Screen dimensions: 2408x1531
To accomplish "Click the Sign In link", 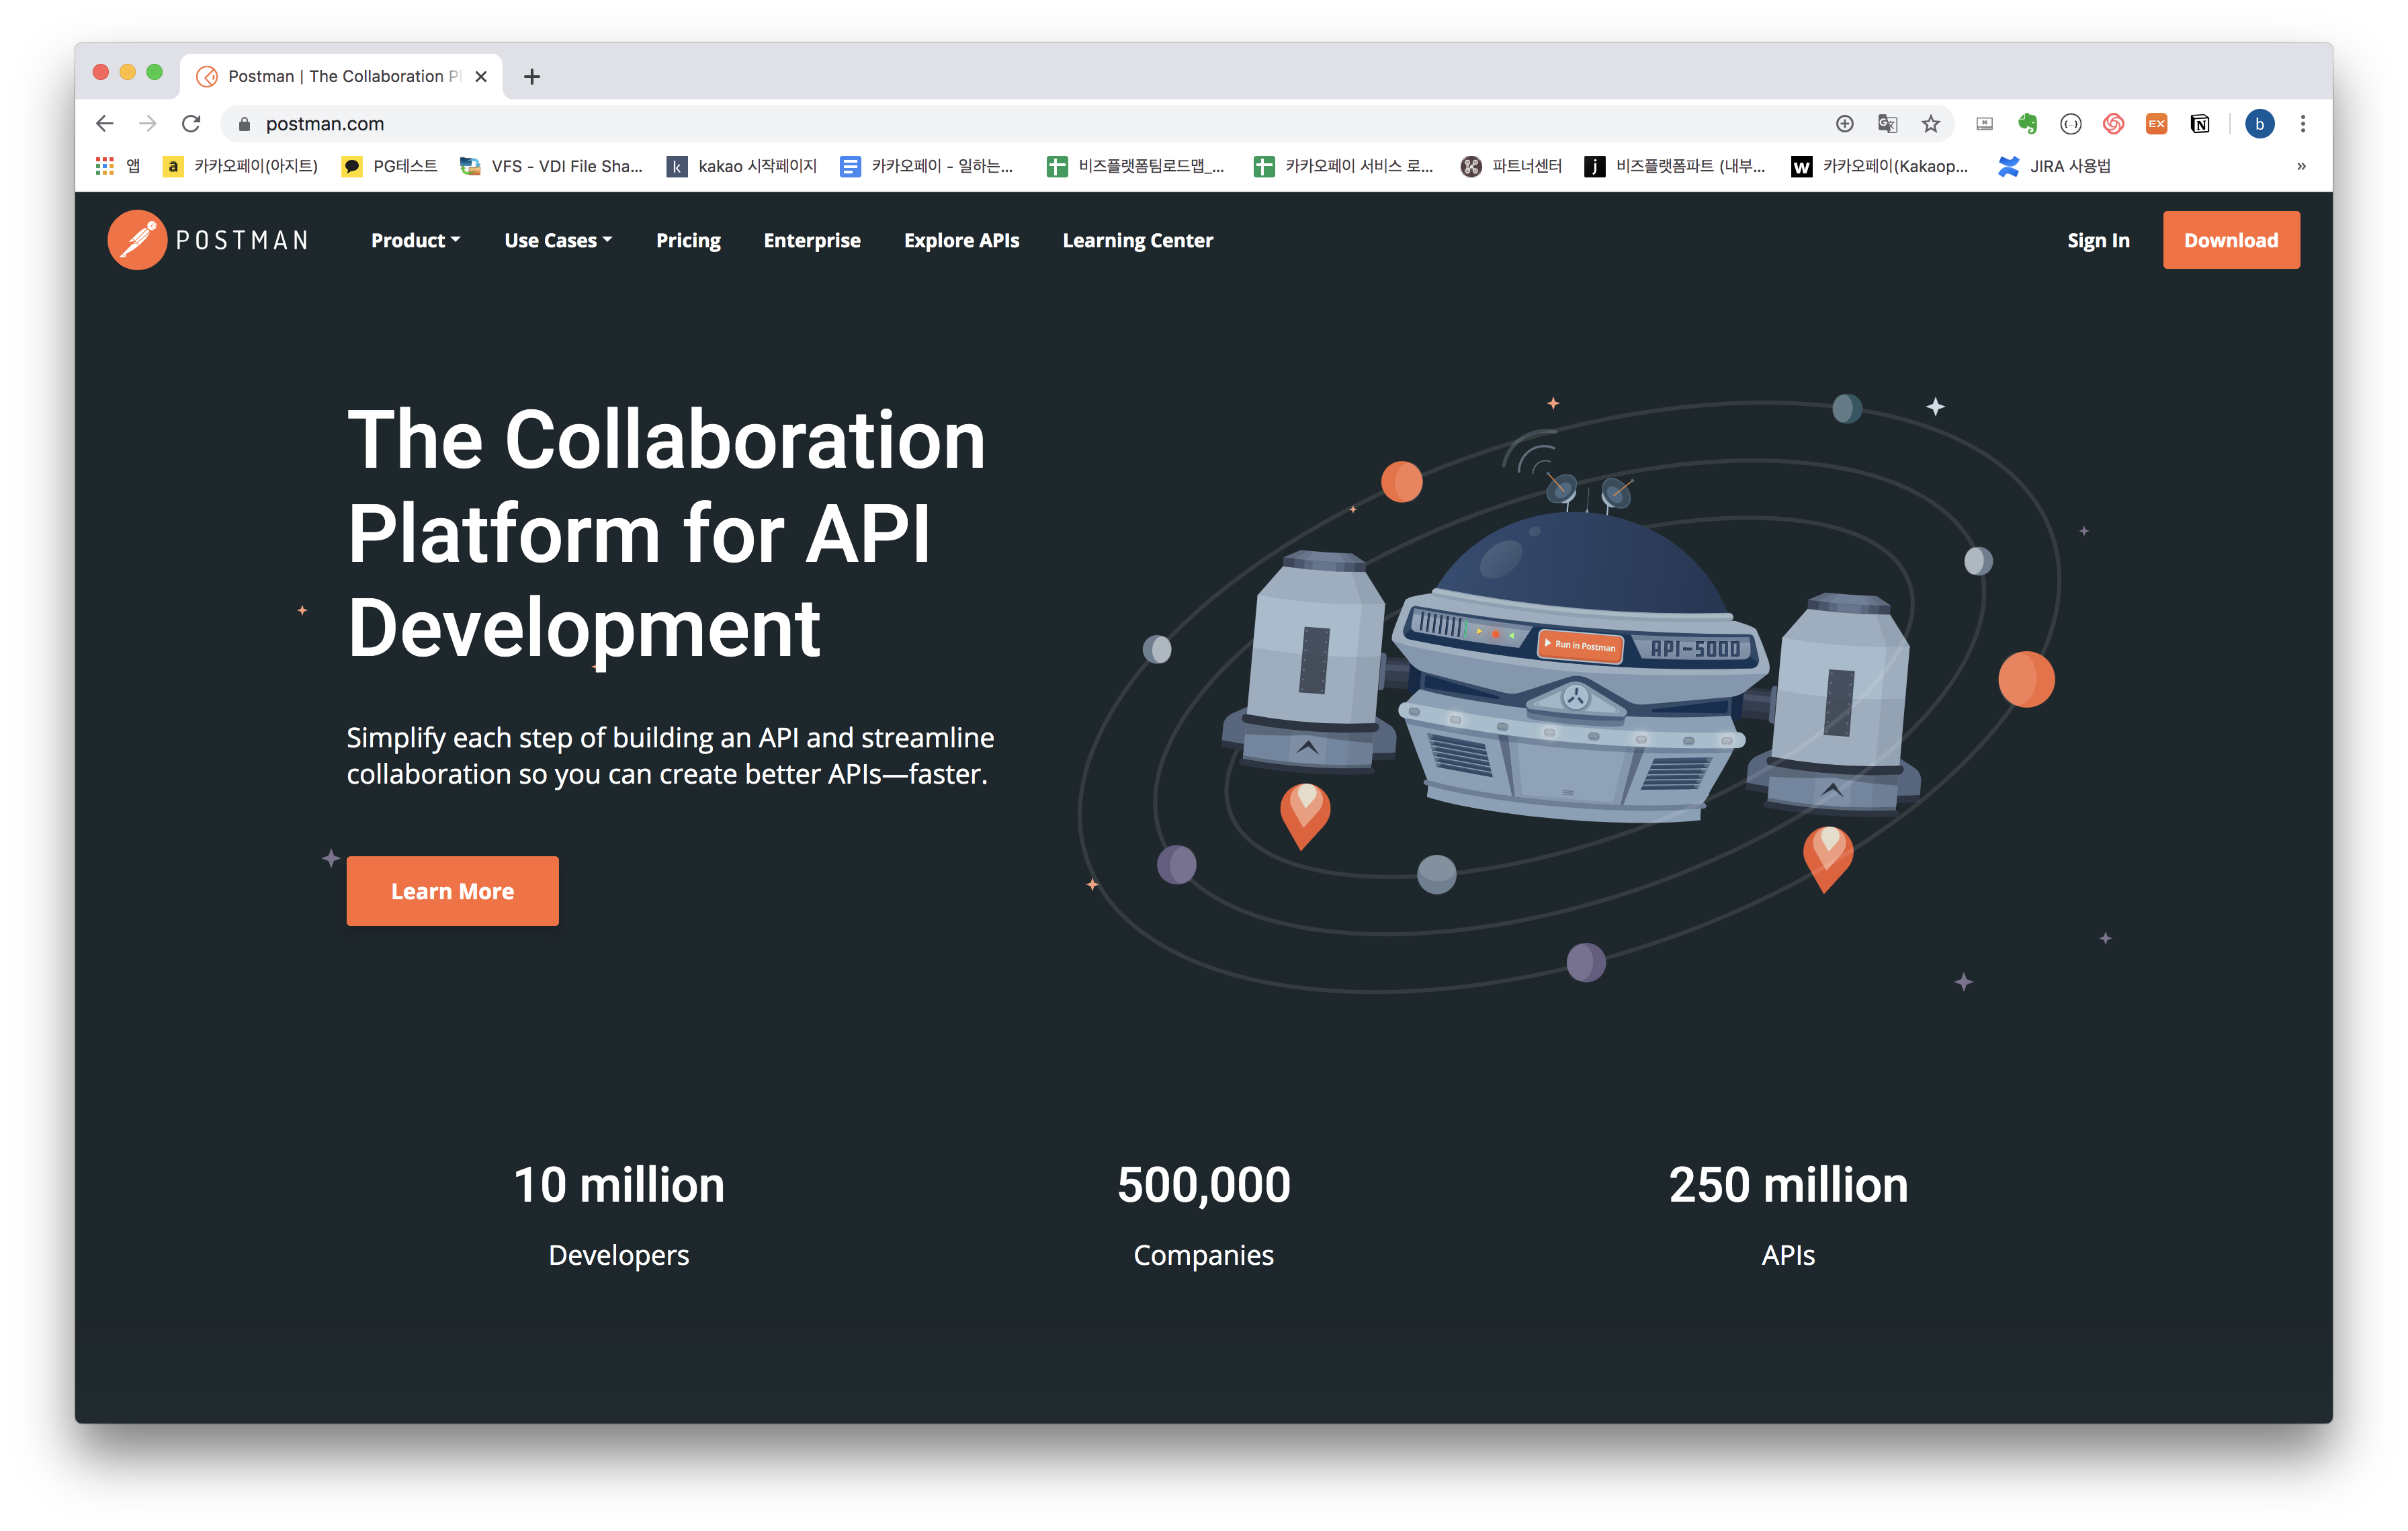I will (2098, 240).
